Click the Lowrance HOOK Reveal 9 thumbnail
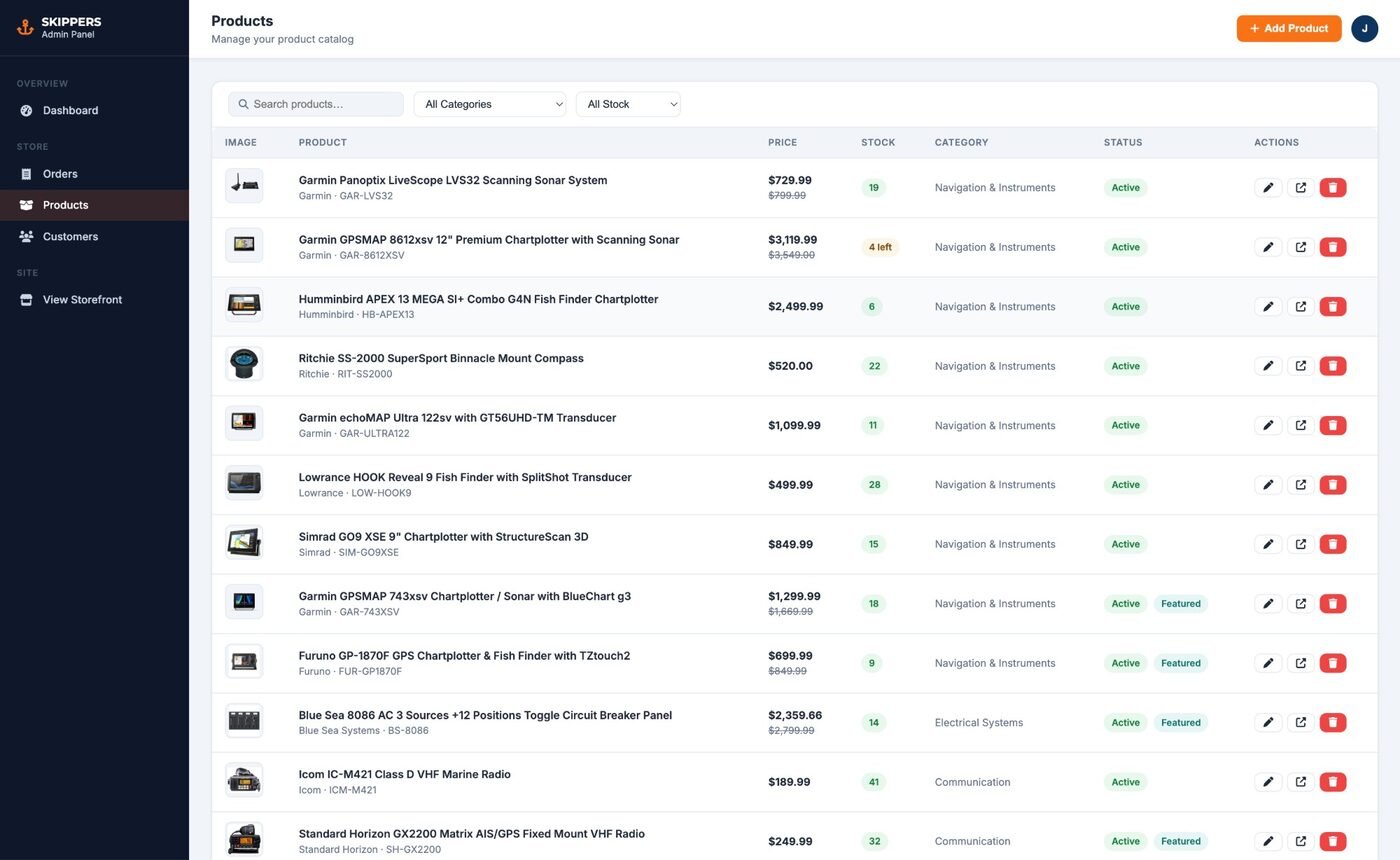The width and height of the screenshot is (1400, 860). click(x=244, y=483)
